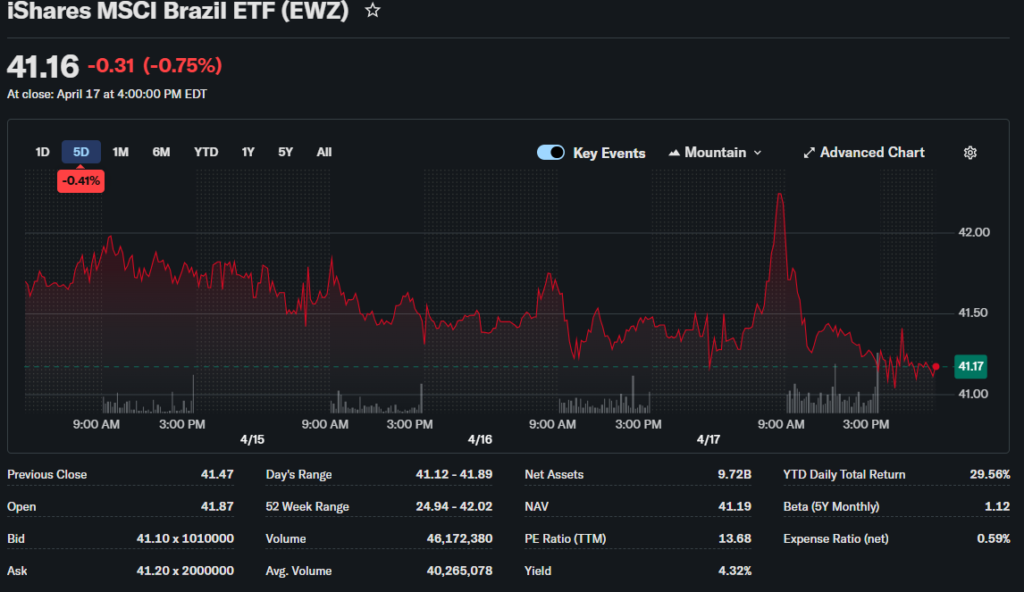Select the 5D time range tab
The width and height of the screenshot is (1024, 592).
81,152
